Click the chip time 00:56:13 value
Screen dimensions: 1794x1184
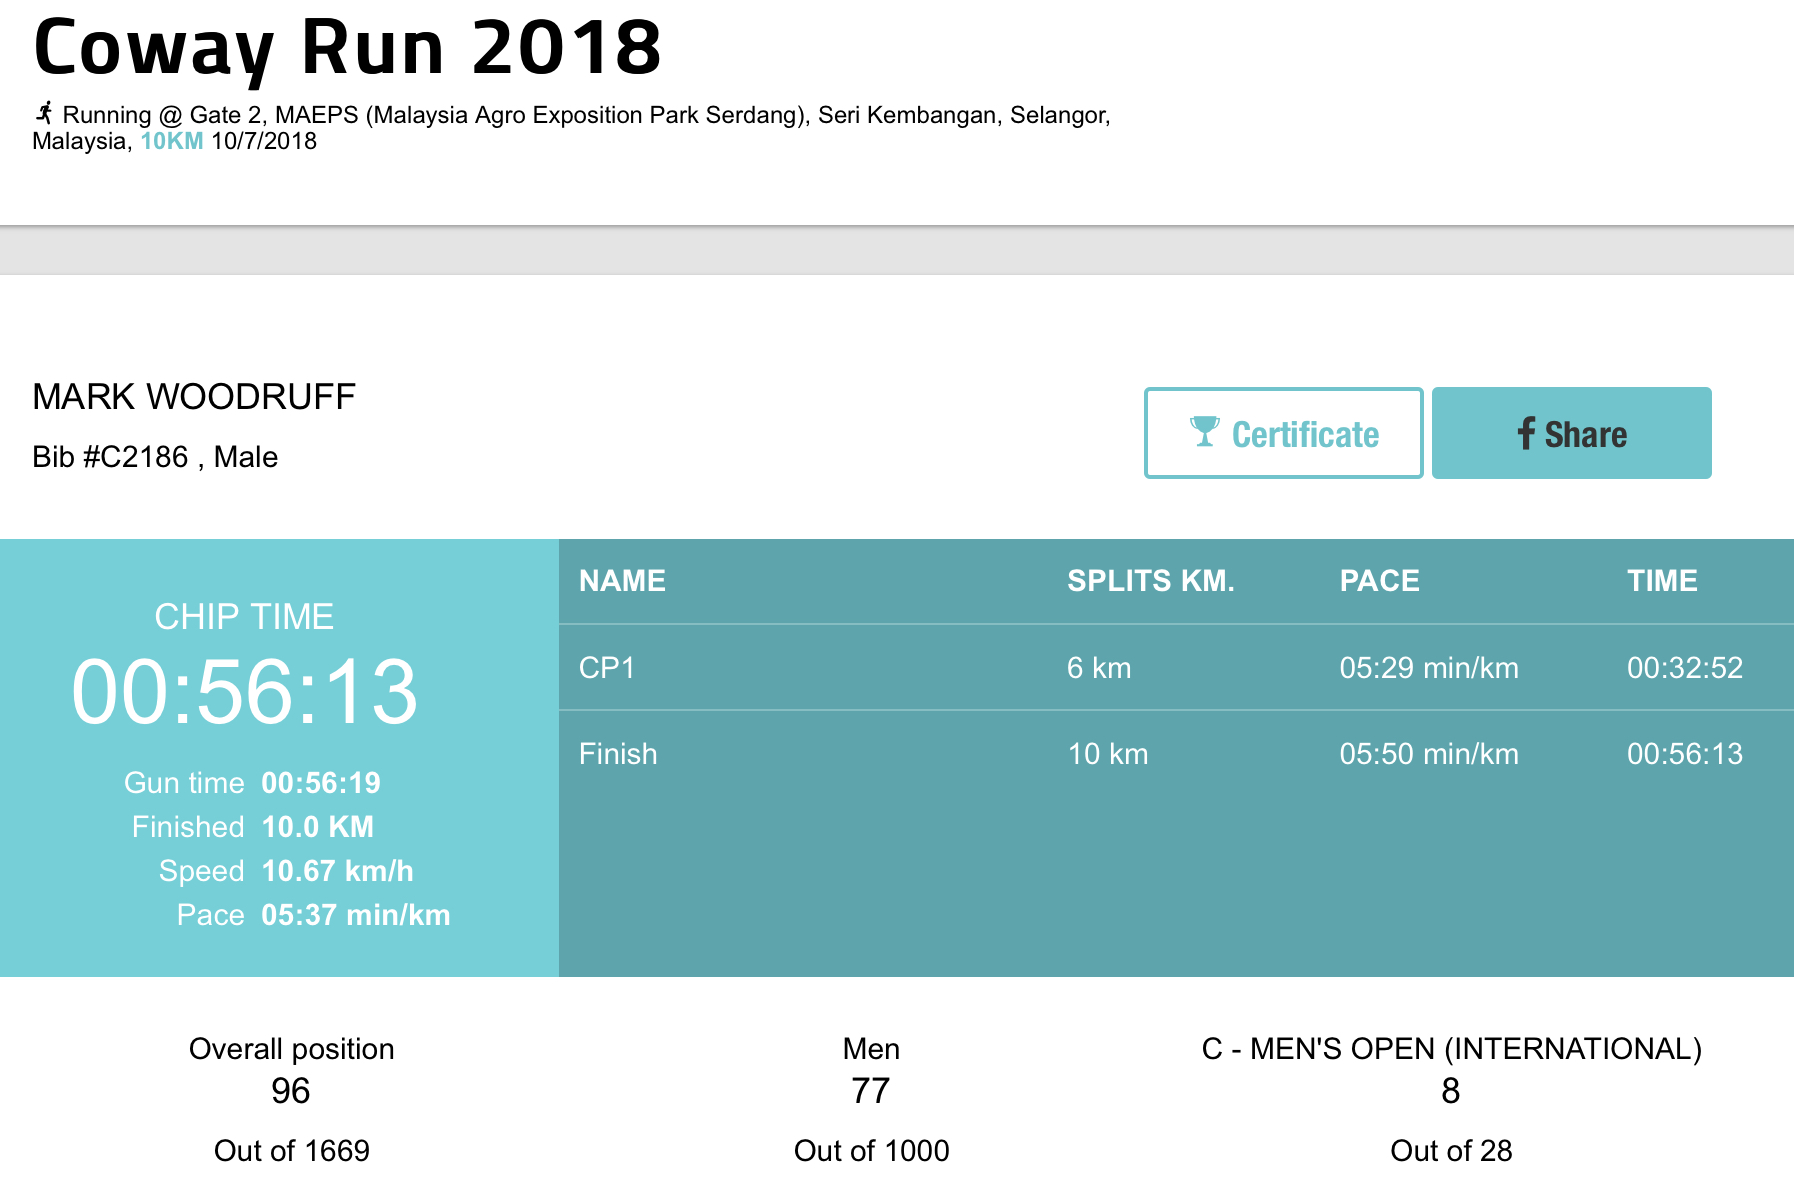point(245,692)
